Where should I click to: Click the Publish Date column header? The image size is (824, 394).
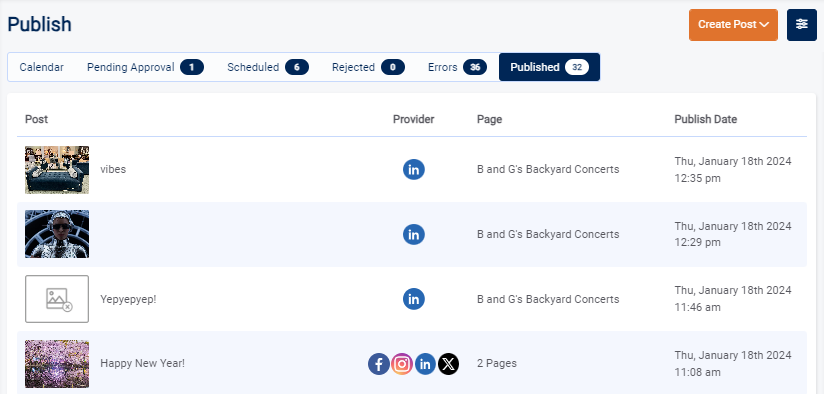pyautogui.click(x=706, y=119)
